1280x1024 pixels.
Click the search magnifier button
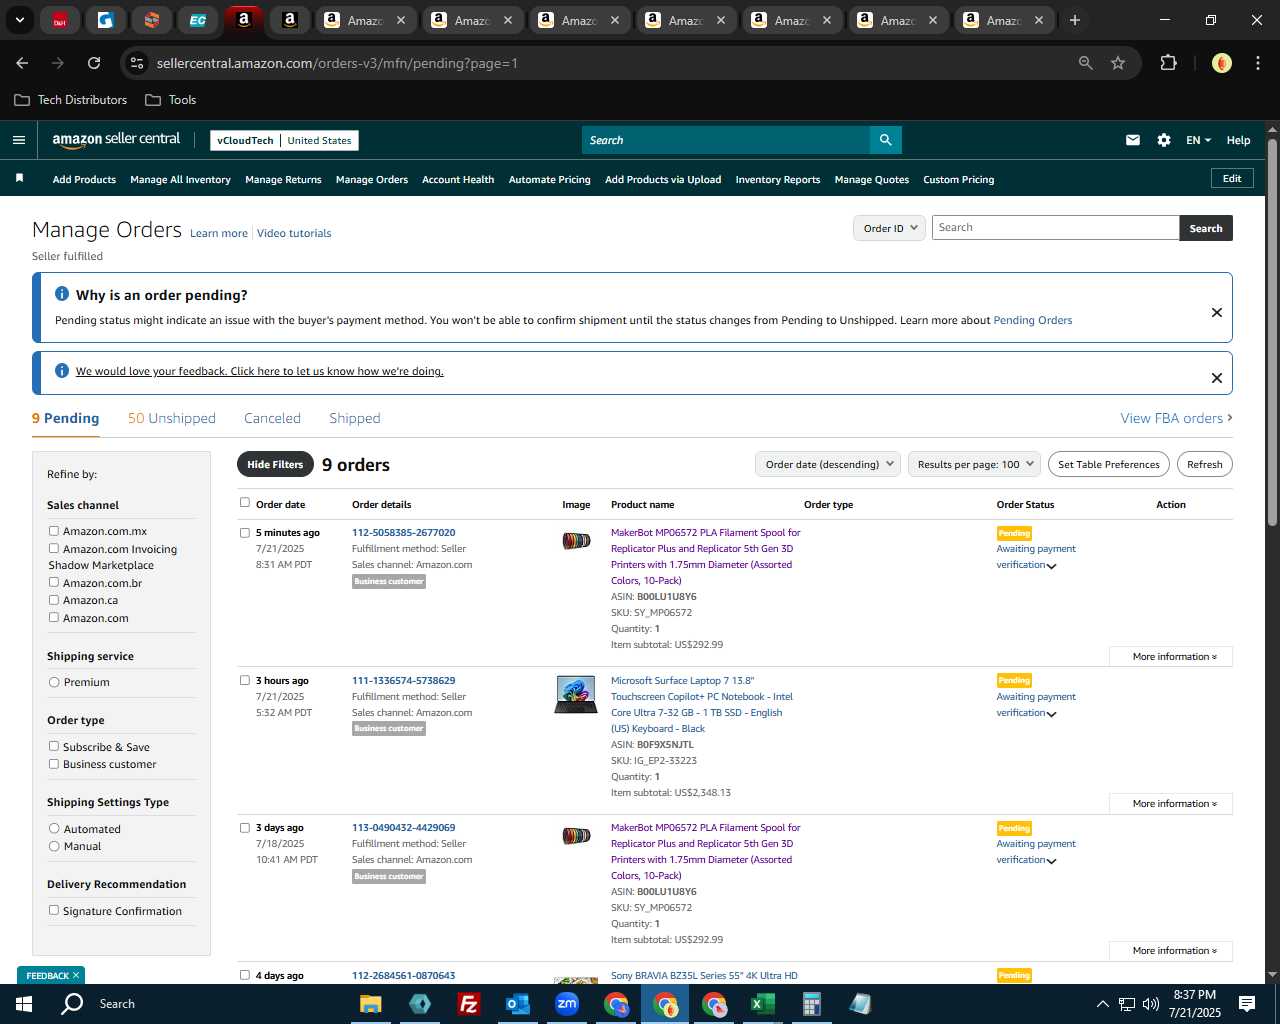pyautogui.click(x=885, y=140)
